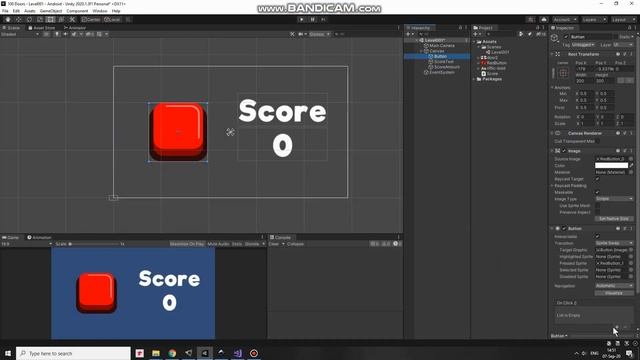The width and height of the screenshot is (640, 360).
Task: Click the Clear button in Console
Action: (274, 244)
